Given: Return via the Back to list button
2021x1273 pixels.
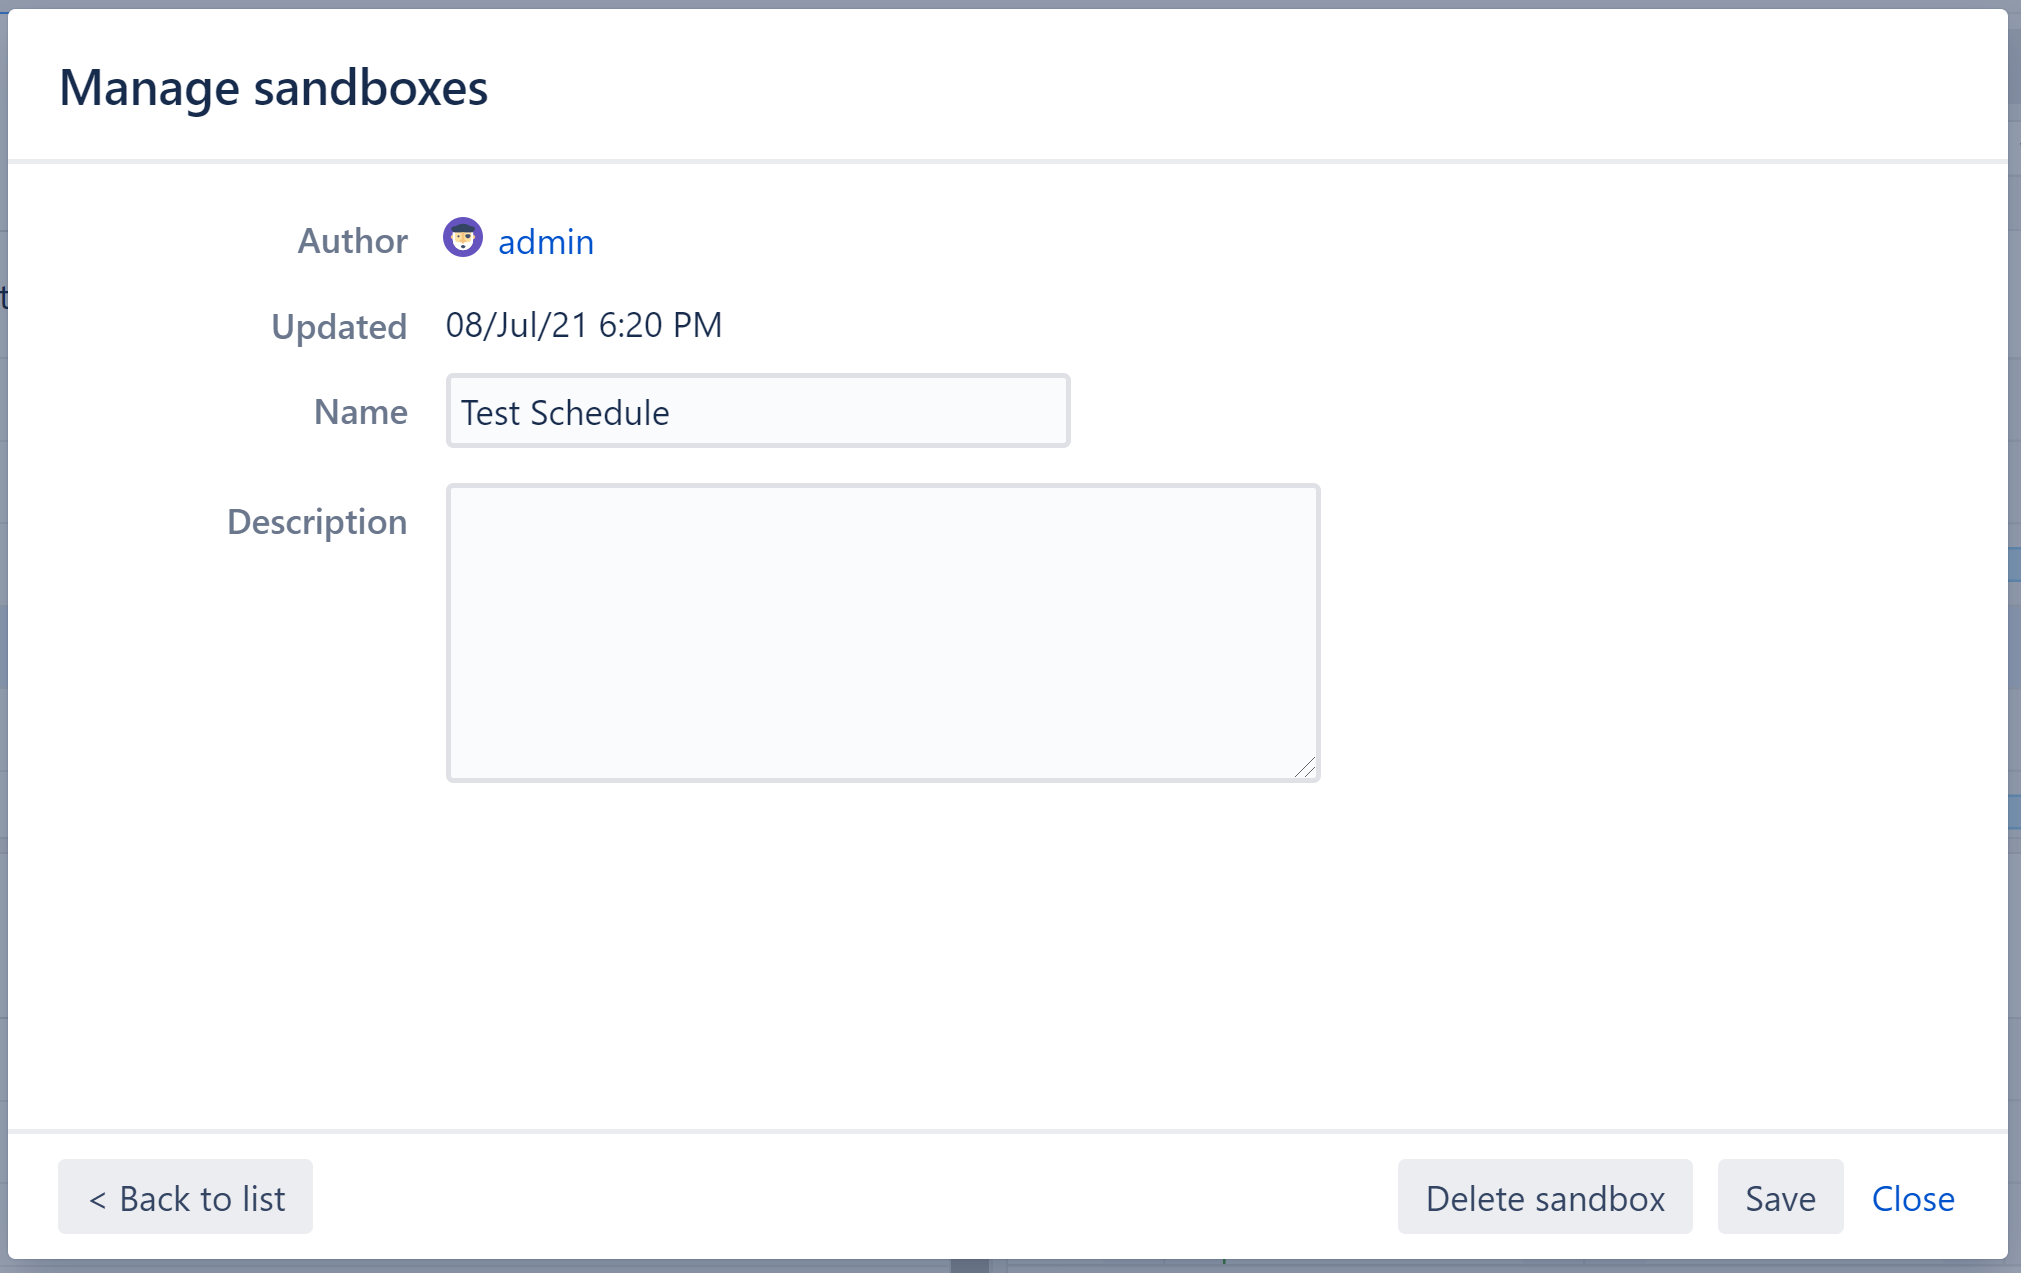Looking at the screenshot, I should 185,1197.
